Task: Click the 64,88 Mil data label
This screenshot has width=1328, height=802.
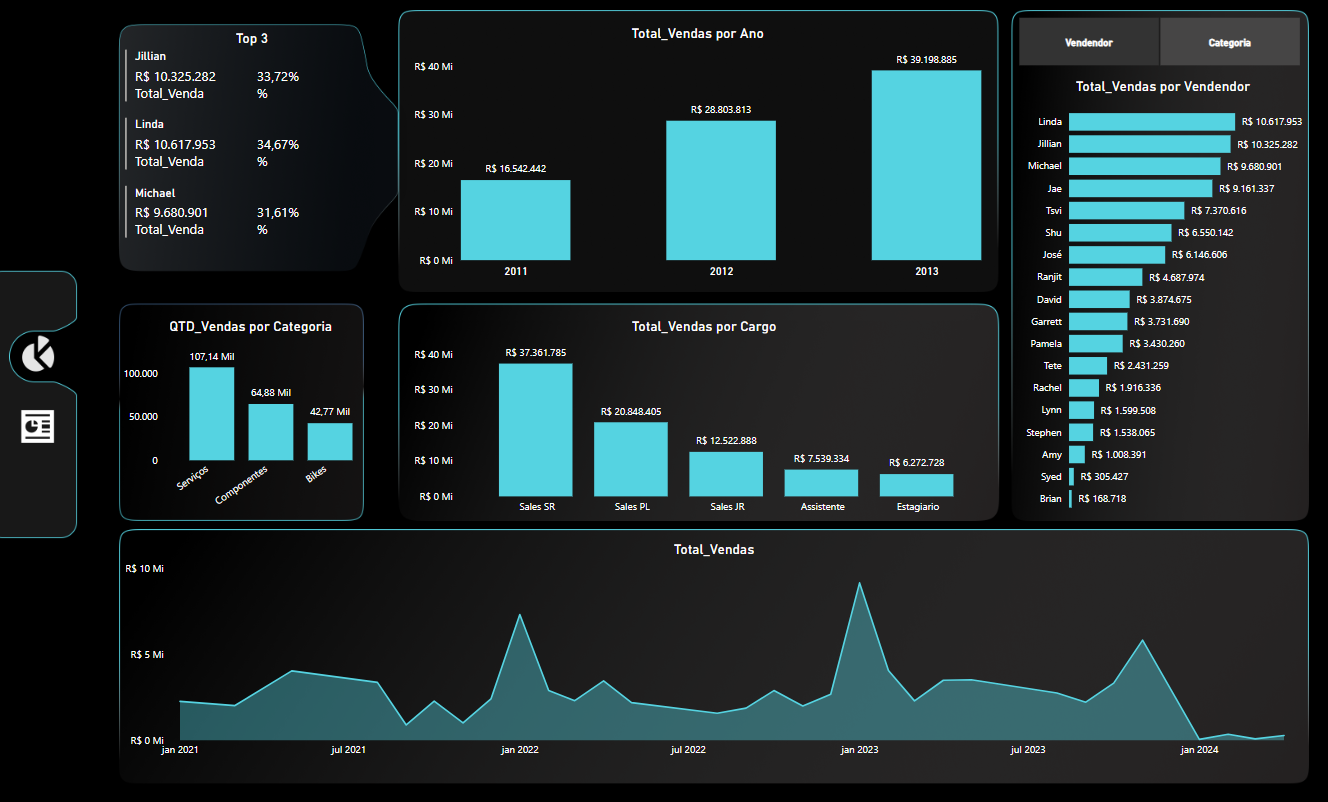Action: click(271, 392)
